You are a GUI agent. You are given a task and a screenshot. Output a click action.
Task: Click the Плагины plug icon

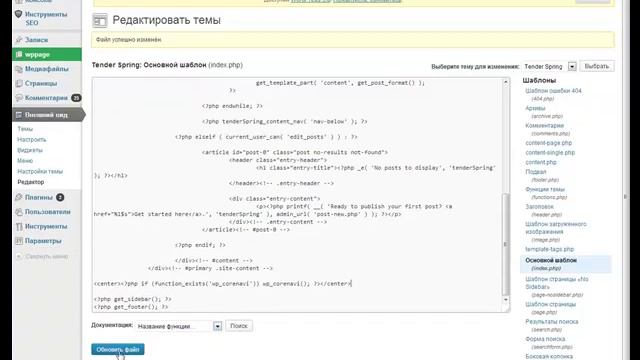[19, 198]
